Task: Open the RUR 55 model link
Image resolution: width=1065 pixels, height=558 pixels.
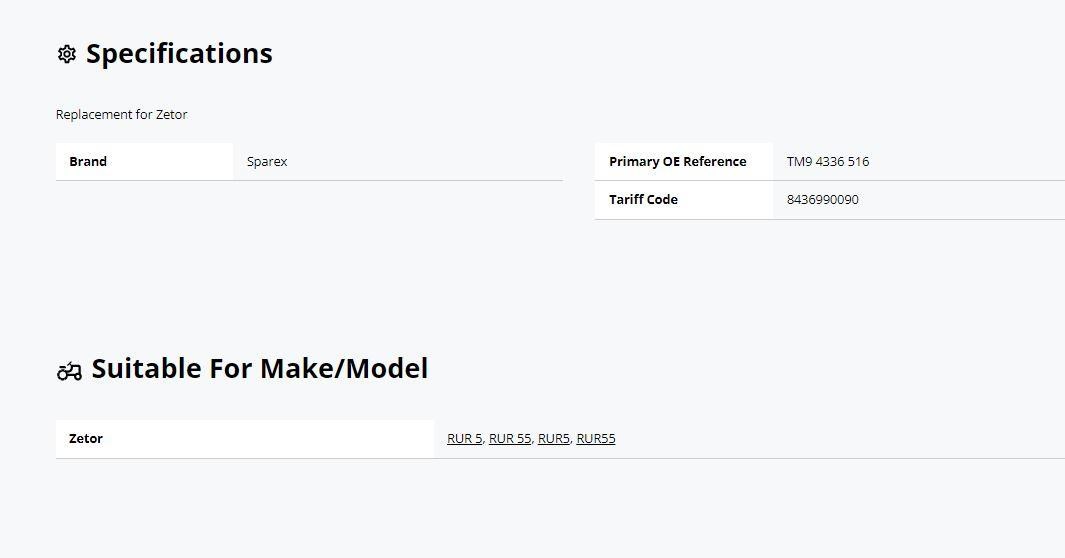Action: pyautogui.click(x=510, y=439)
